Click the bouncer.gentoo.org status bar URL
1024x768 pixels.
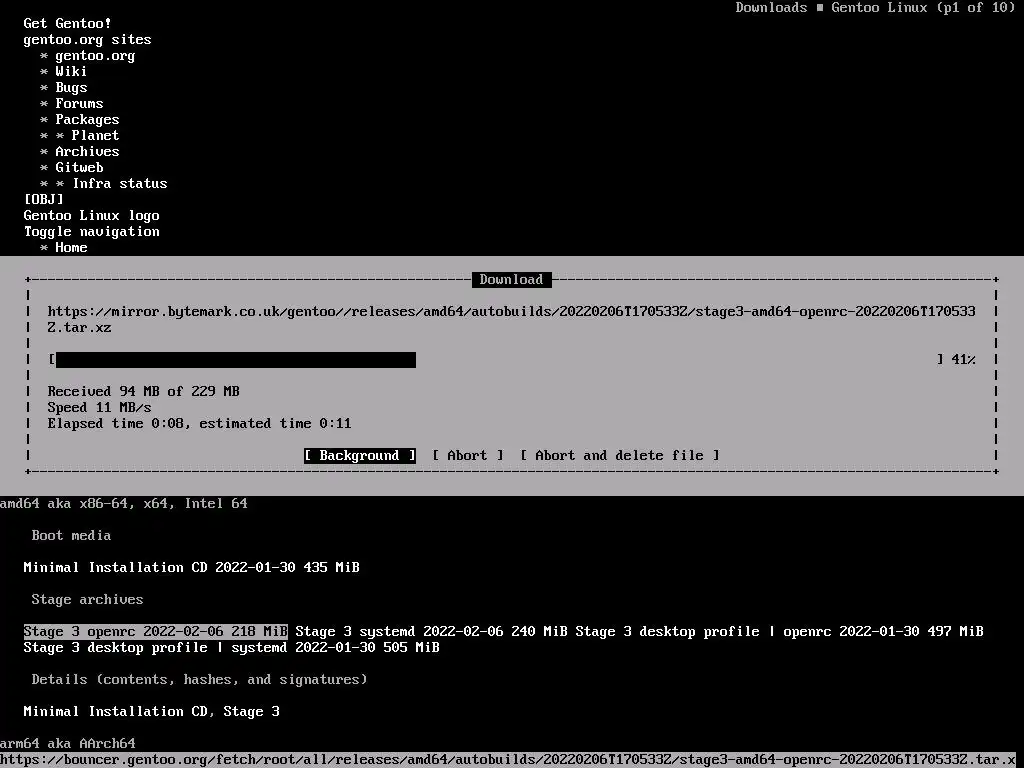pos(508,760)
